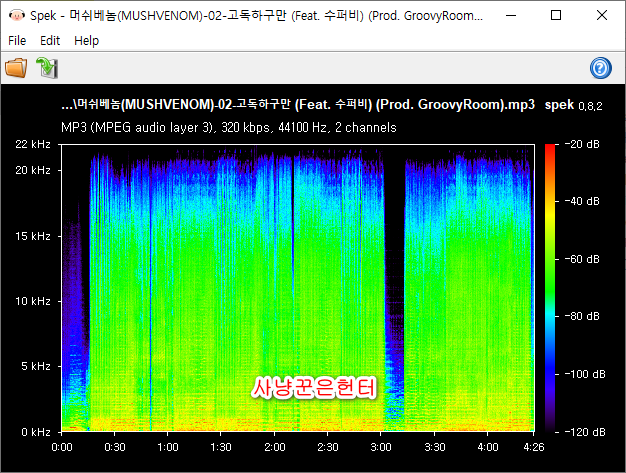Click the 3:00 time axis label
Image resolution: width=626 pixels, height=473 pixels.
tap(381, 447)
